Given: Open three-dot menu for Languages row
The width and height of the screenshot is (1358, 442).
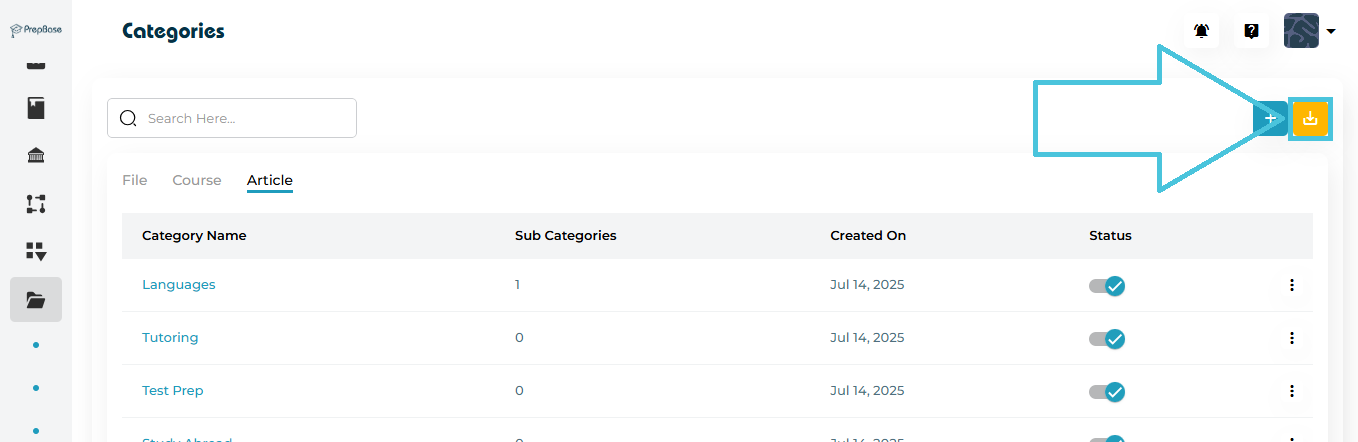Looking at the screenshot, I should (x=1291, y=285).
